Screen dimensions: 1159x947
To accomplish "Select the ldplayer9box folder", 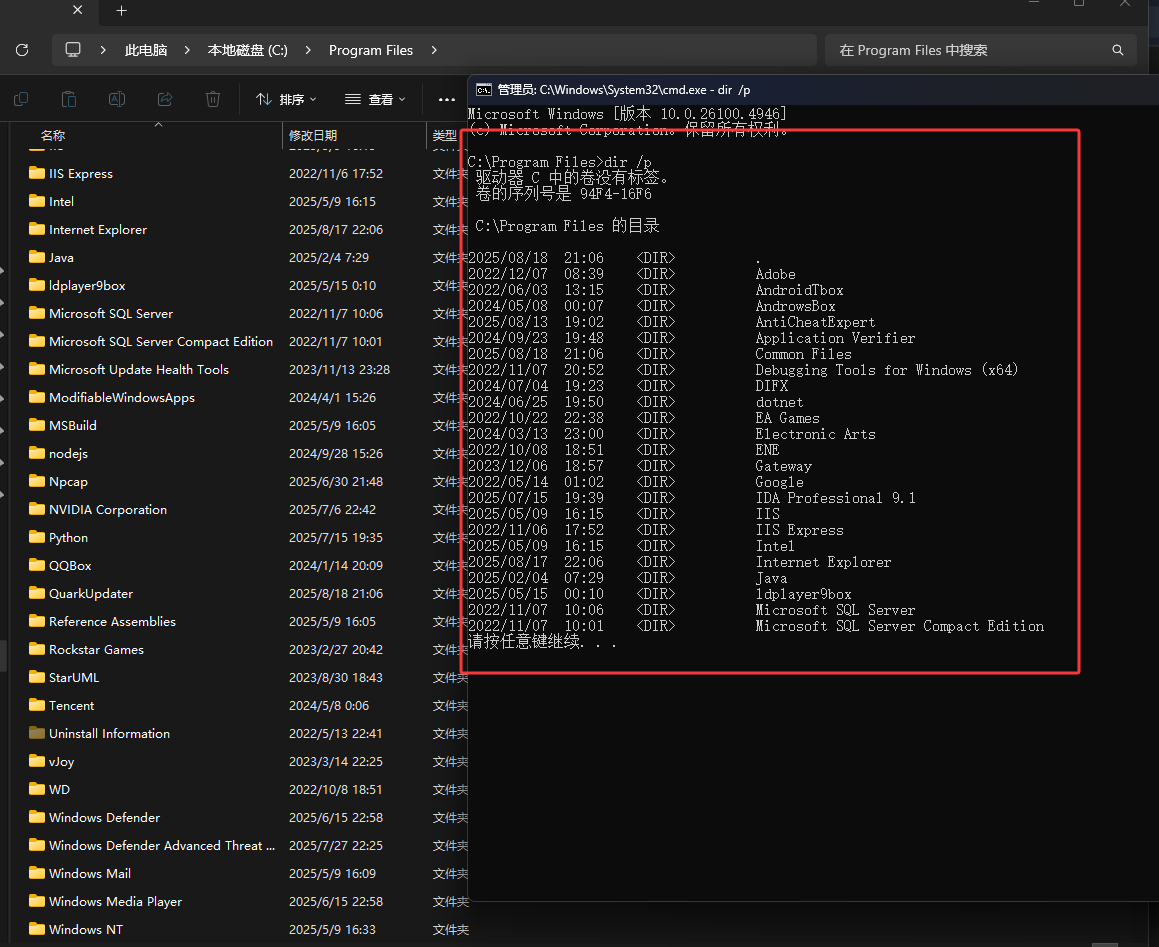I will pyautogui.click(x=87, y=285).
